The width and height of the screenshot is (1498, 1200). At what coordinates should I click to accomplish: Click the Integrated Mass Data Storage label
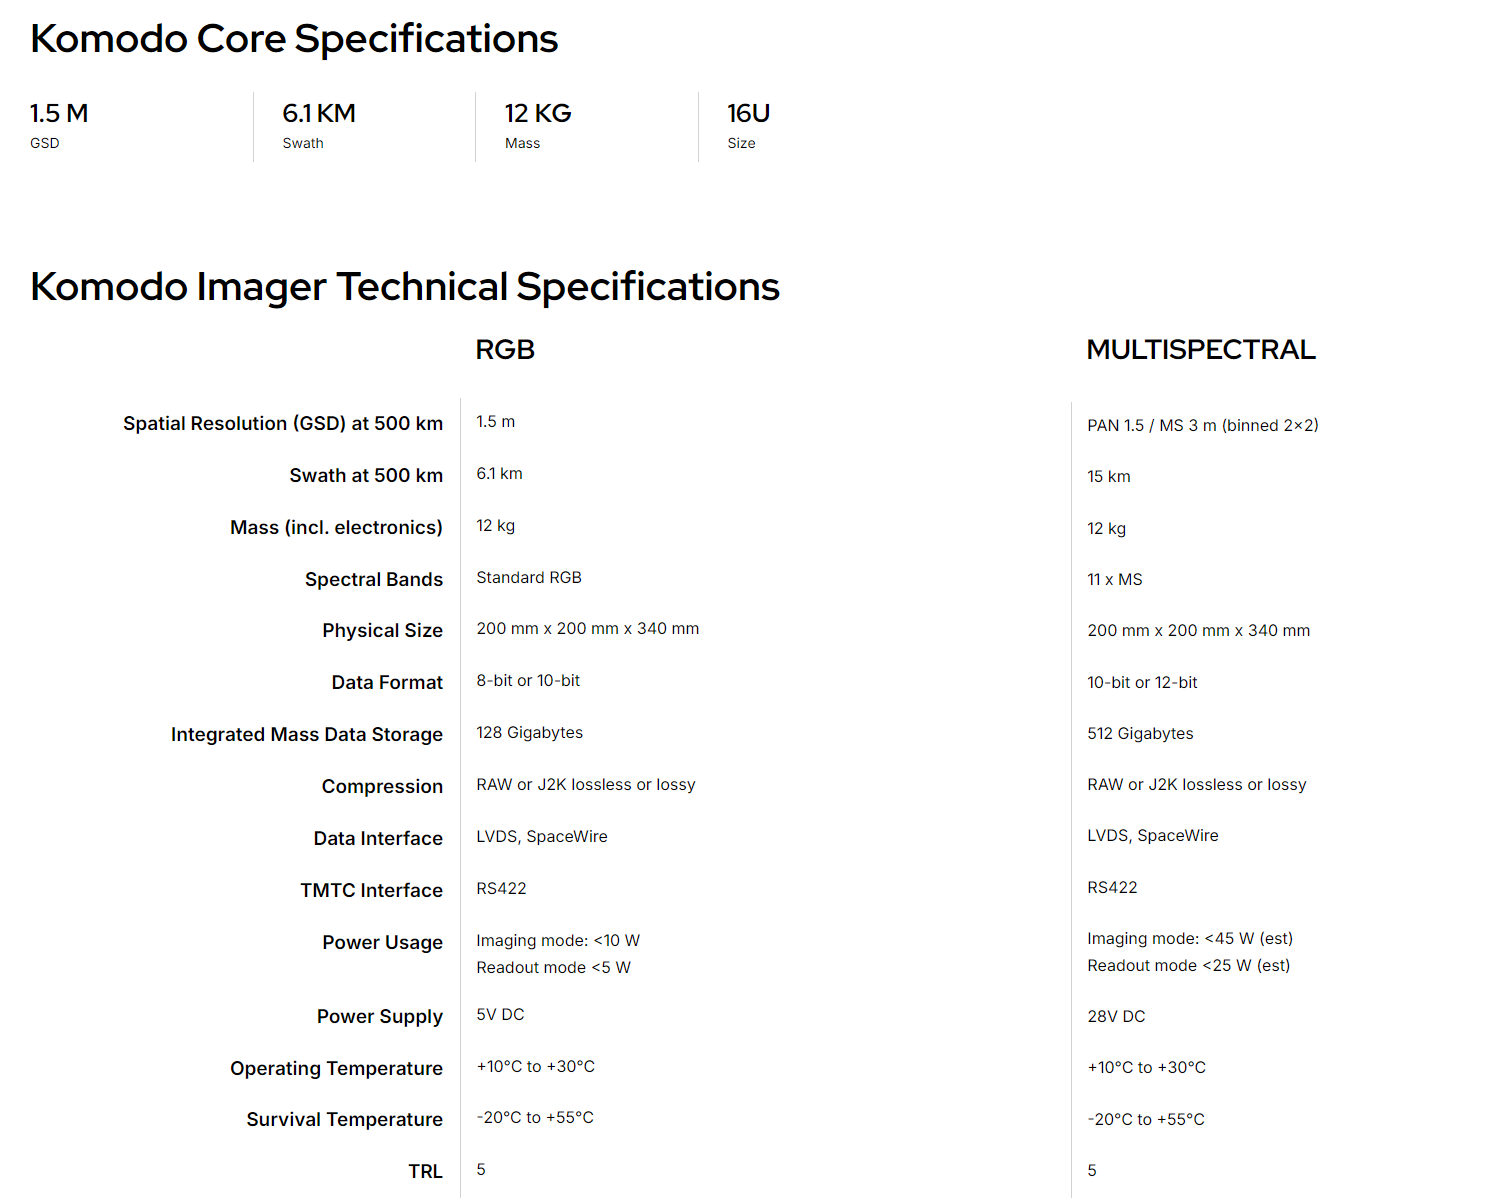click(307, 734)
